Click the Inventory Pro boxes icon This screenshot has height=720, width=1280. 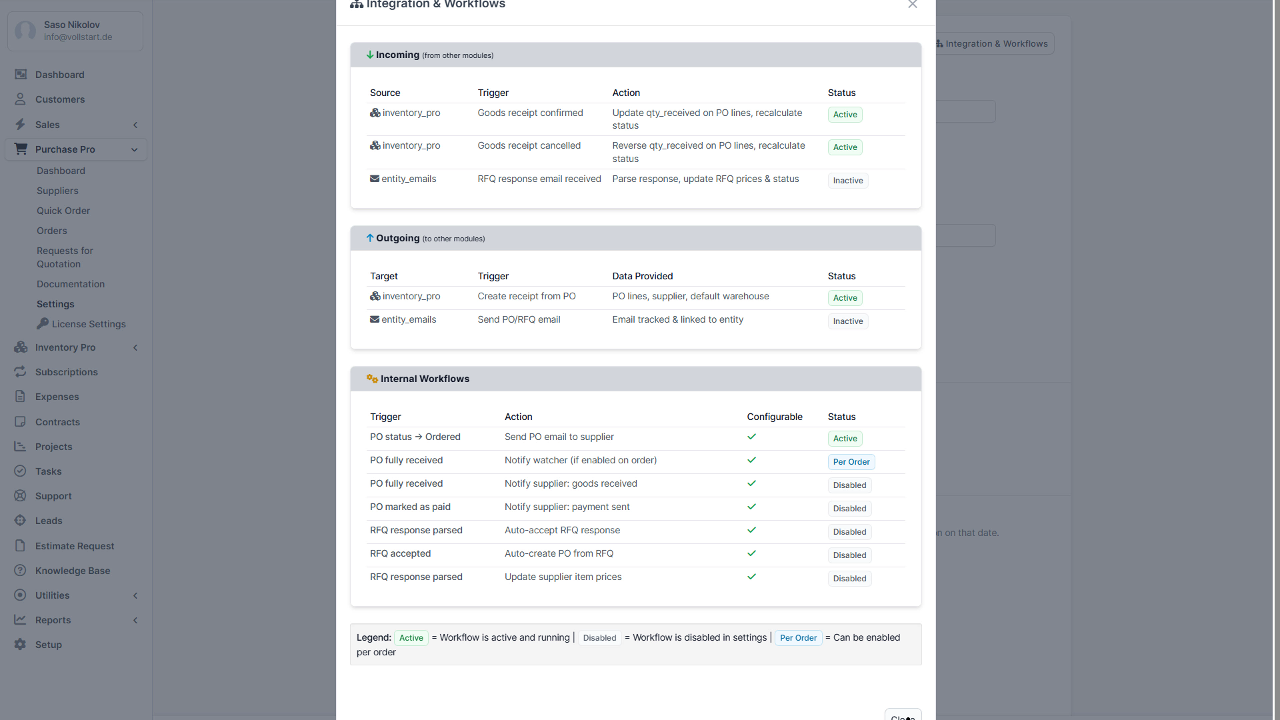pos(21,347)
